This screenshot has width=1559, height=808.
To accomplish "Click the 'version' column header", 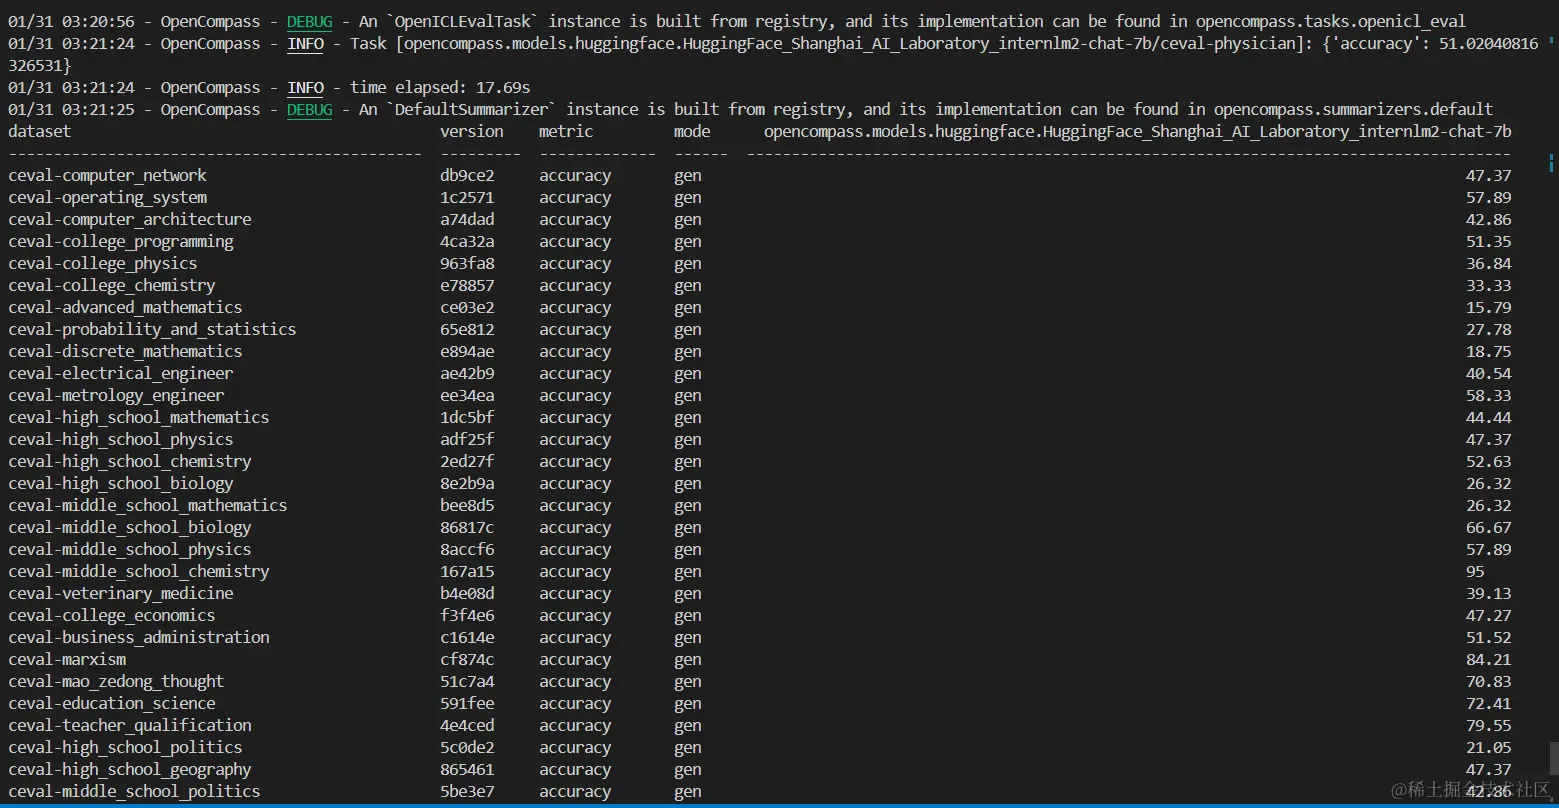I will tap(472, 131).
